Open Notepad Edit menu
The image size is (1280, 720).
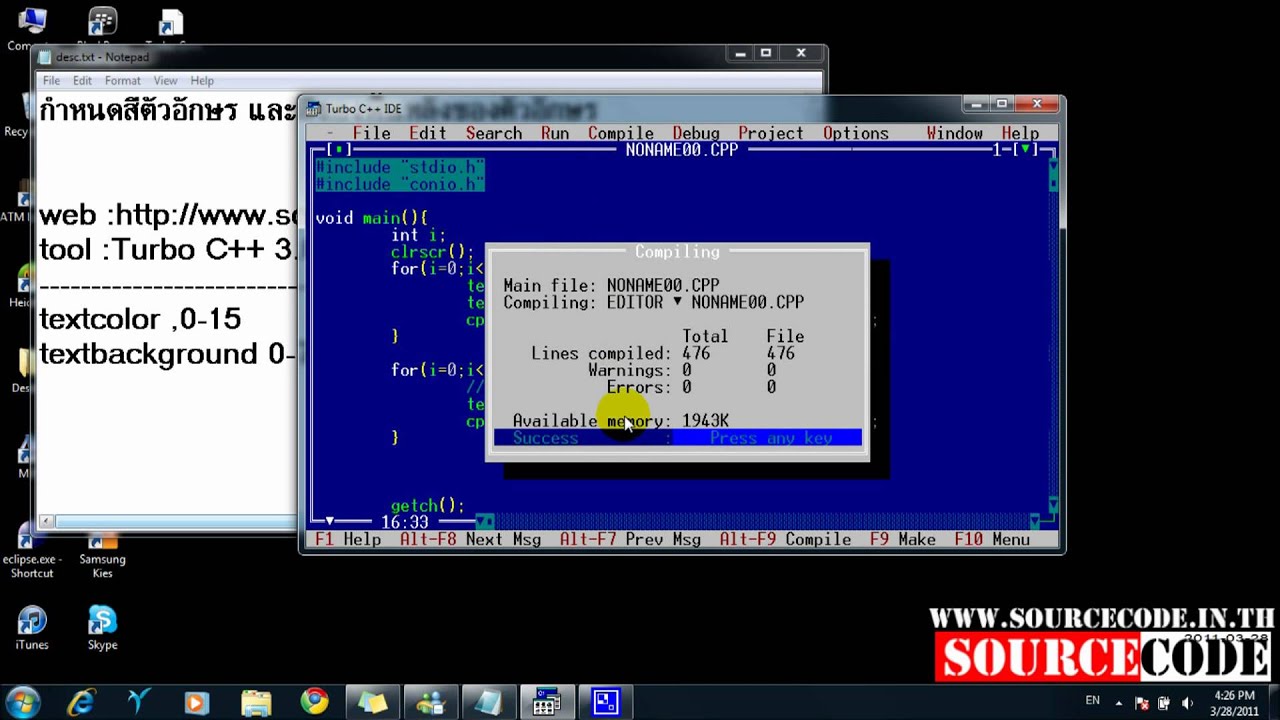[82, 81]
